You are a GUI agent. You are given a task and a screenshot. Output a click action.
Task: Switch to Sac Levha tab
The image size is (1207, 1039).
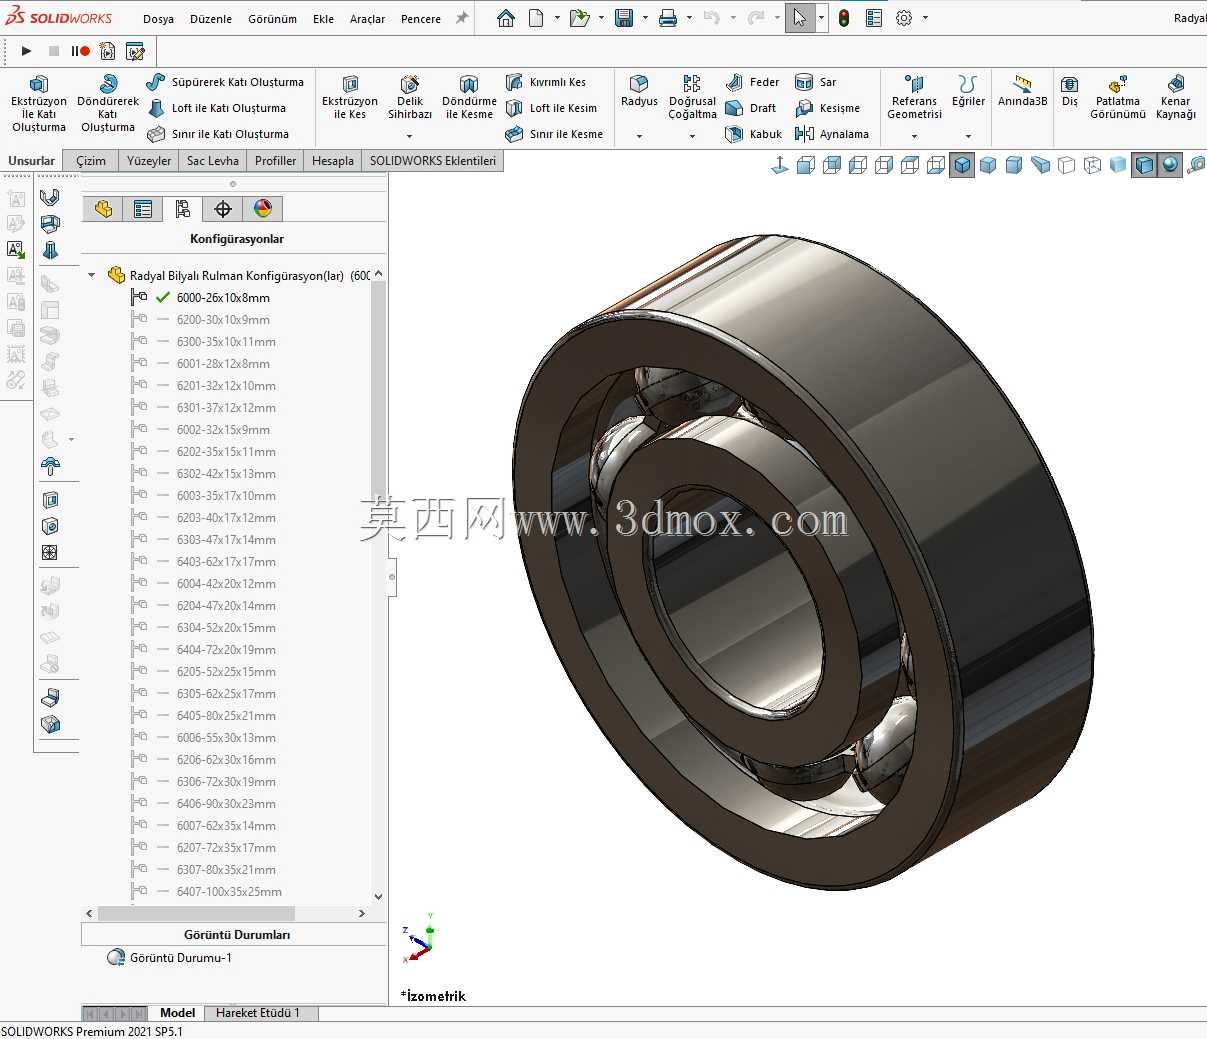pos(213,161)
